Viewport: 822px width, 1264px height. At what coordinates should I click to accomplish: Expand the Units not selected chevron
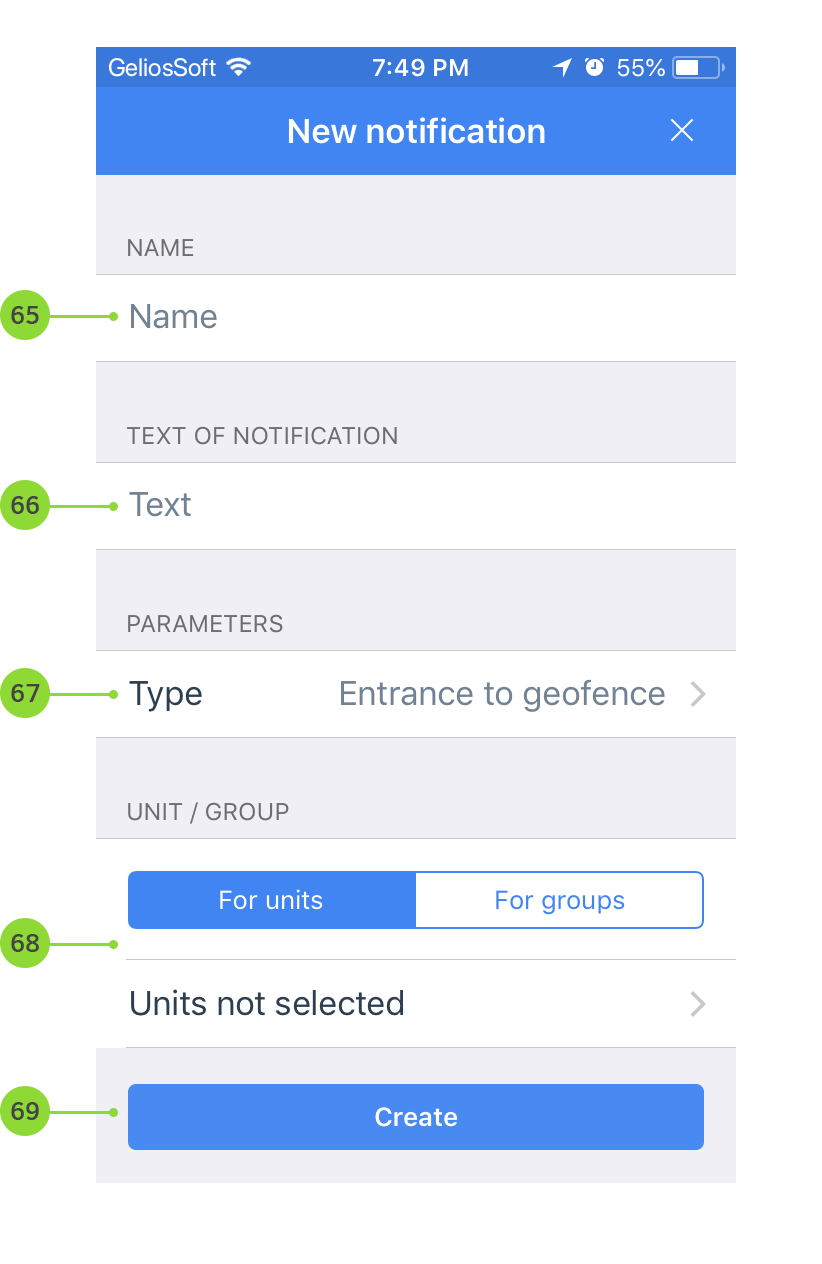[698, 1004]
